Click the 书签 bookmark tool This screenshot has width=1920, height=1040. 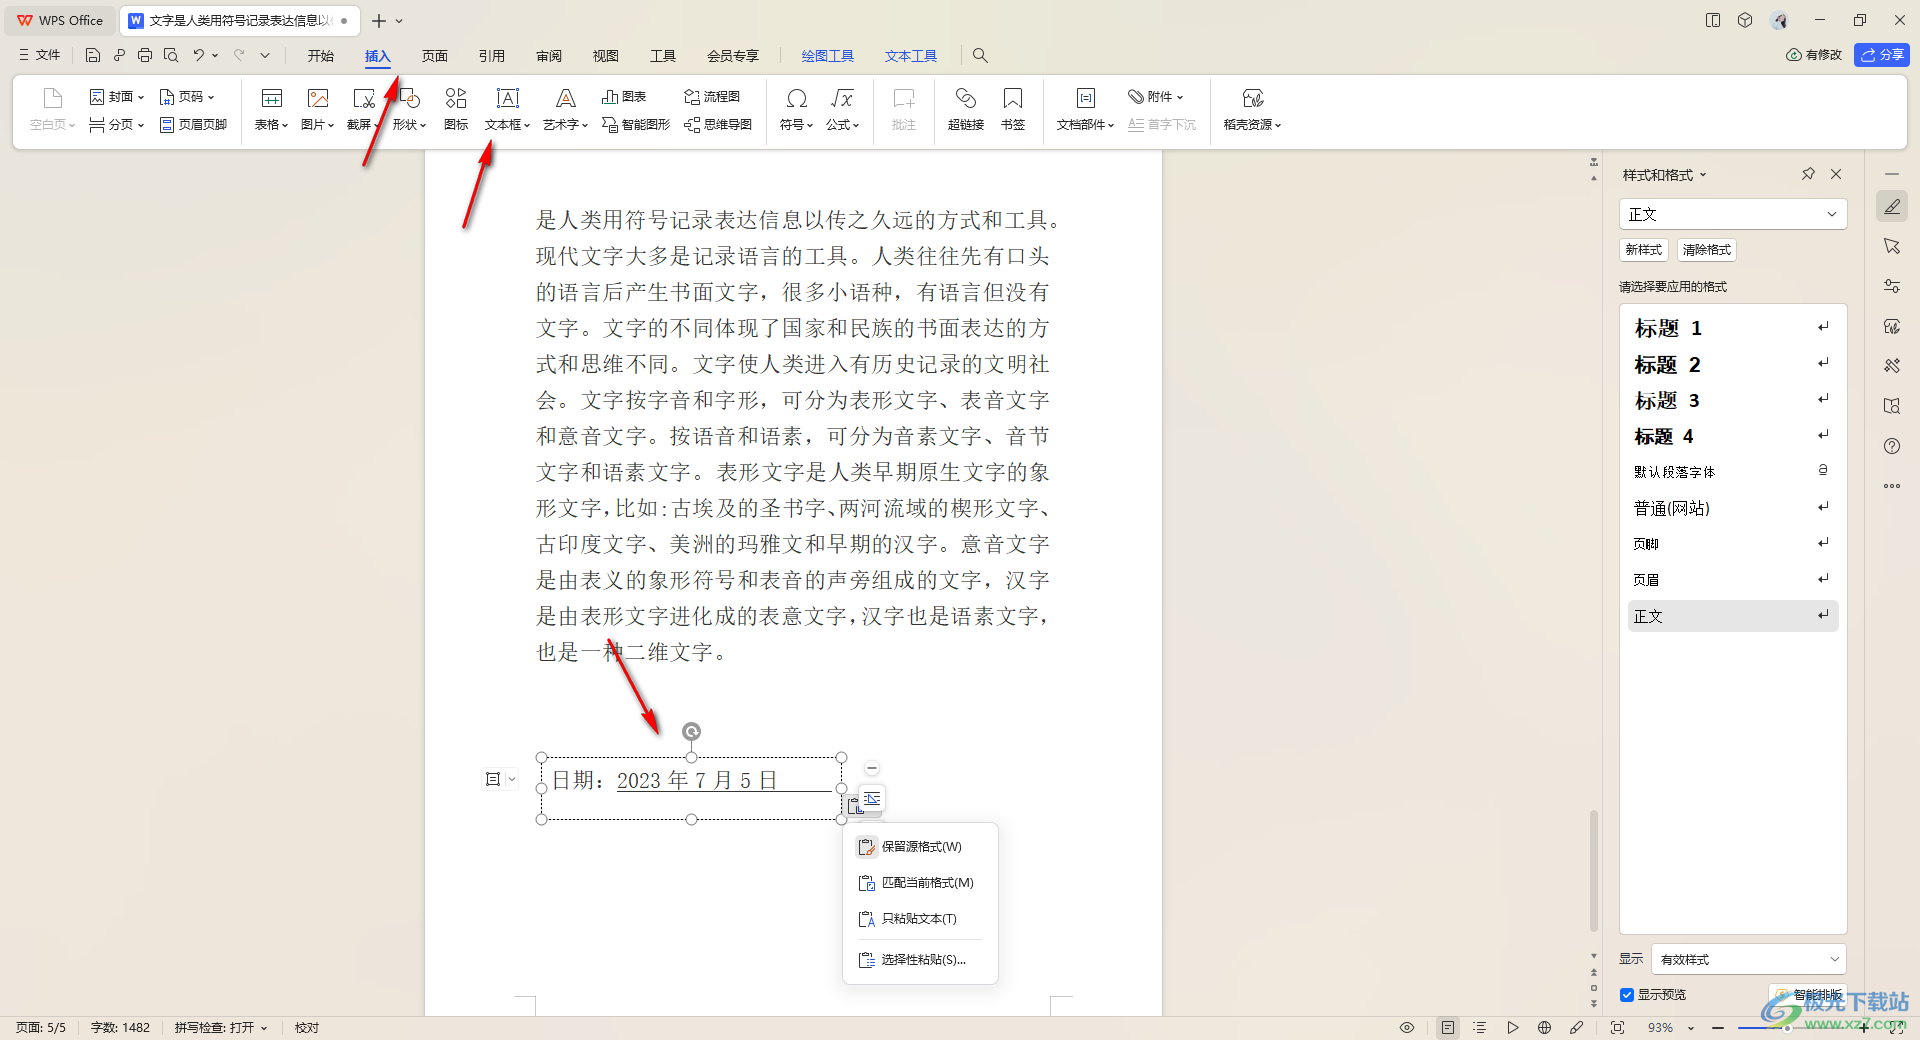tap(1013, 109)
